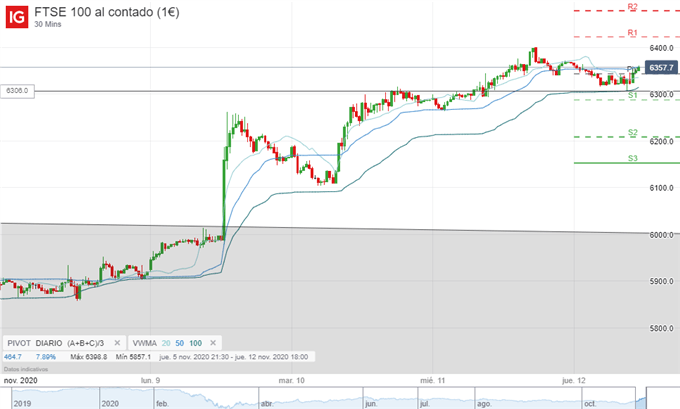This screenshot has height=409, width=680.
Task: Click the mar. 10 date label
Action: pos(291,380)
